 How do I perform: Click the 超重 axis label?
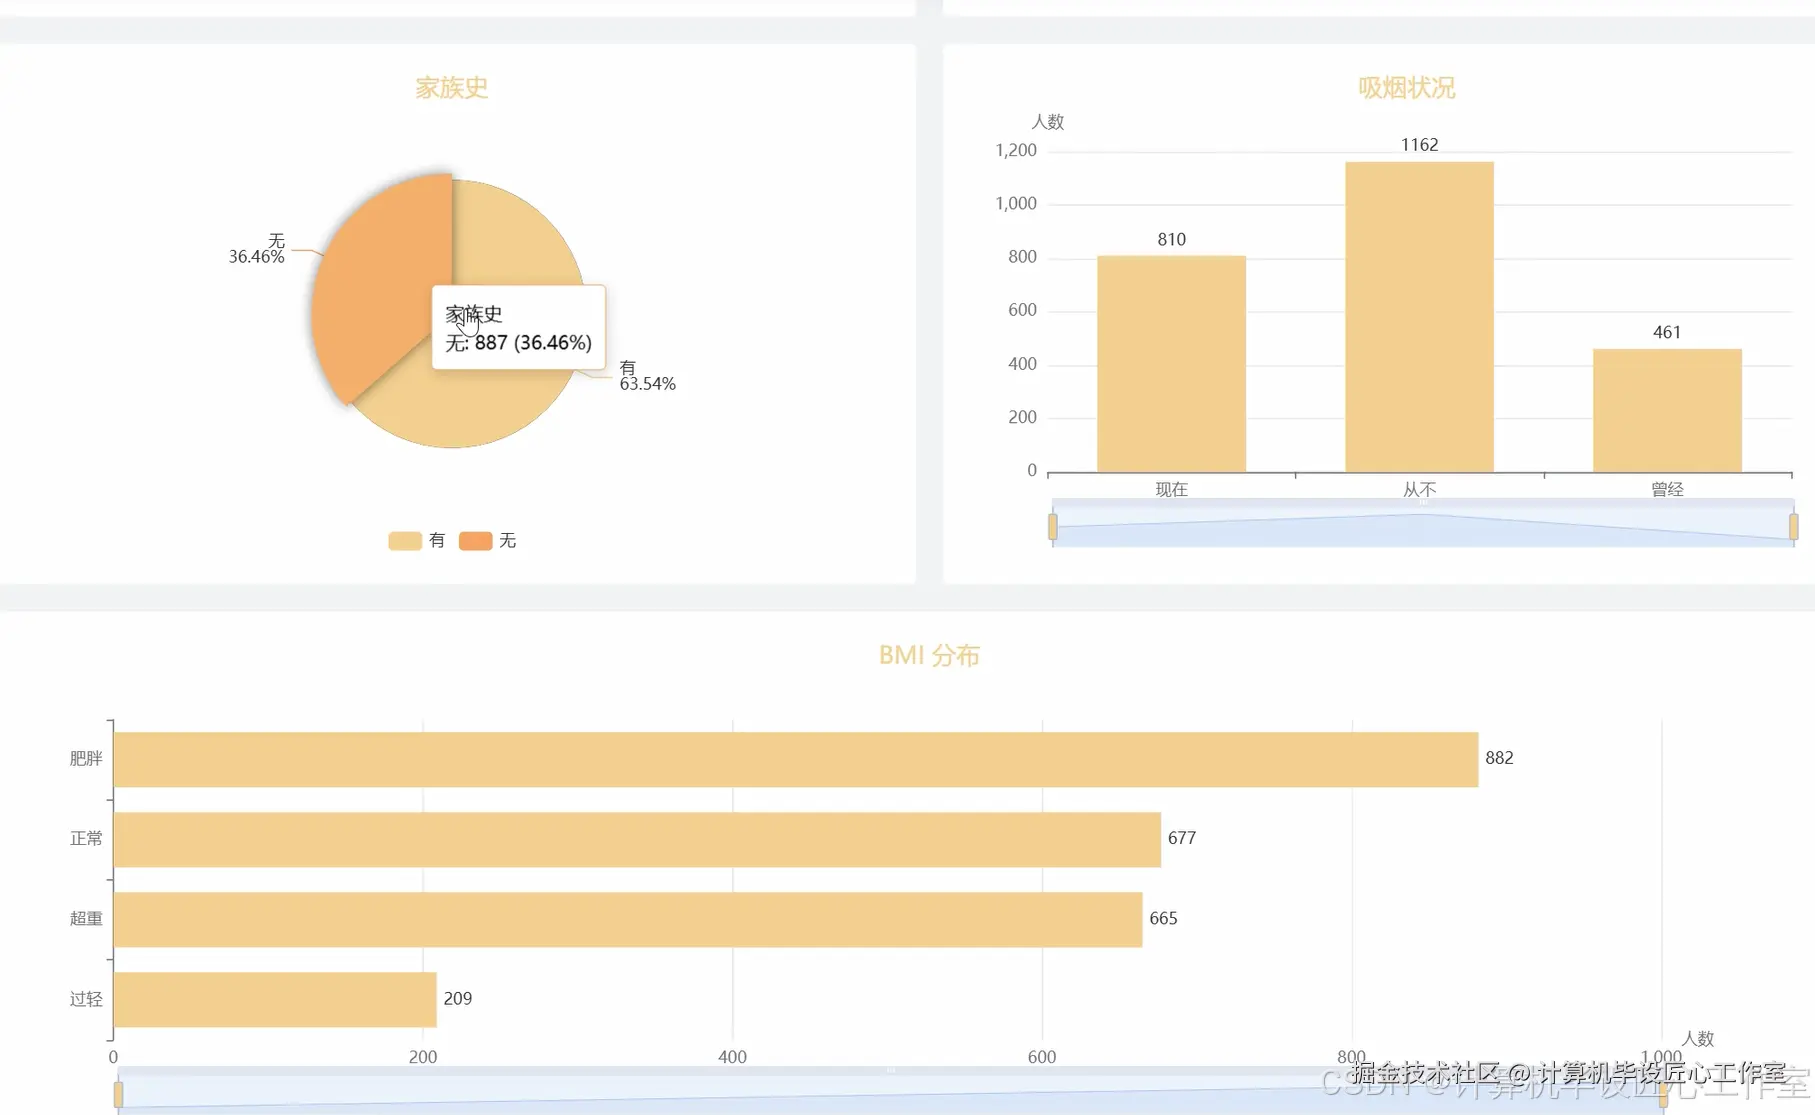coord(86,919)
